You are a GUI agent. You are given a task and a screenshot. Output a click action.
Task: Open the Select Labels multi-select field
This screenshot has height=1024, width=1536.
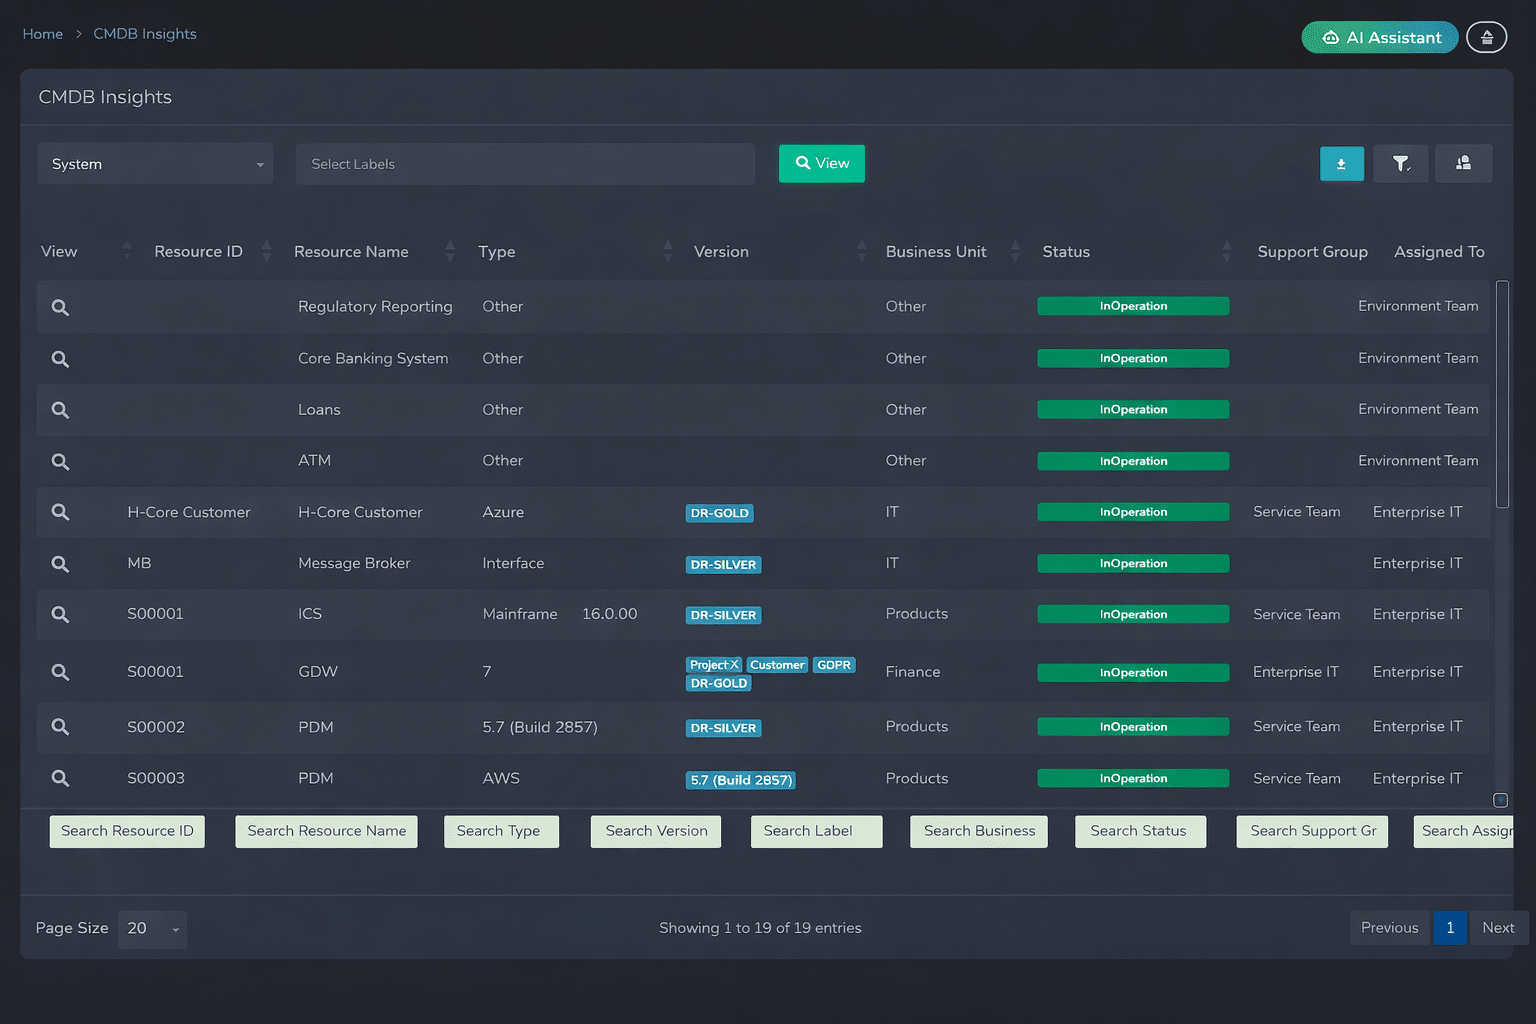[x=525, y=164]
